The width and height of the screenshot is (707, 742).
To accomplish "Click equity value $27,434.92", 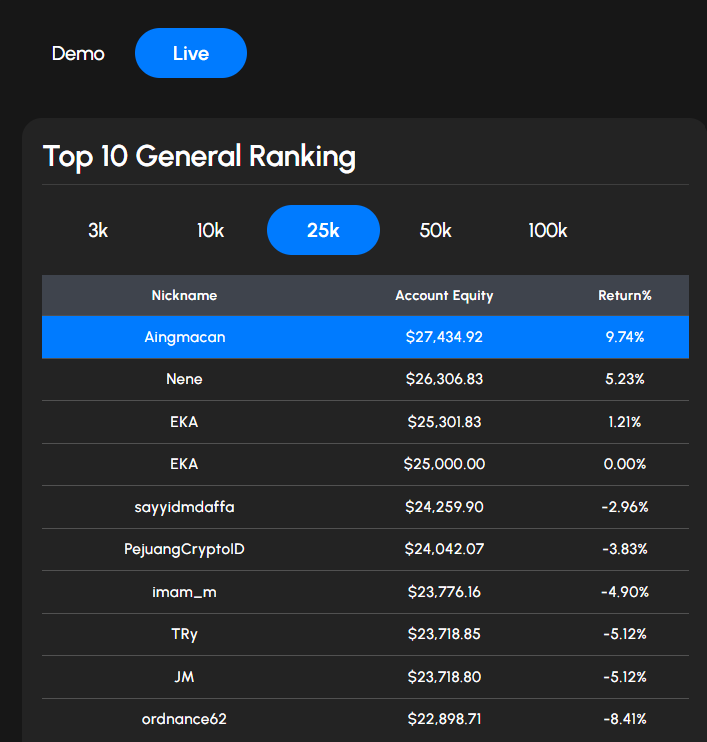I will 444,337.
